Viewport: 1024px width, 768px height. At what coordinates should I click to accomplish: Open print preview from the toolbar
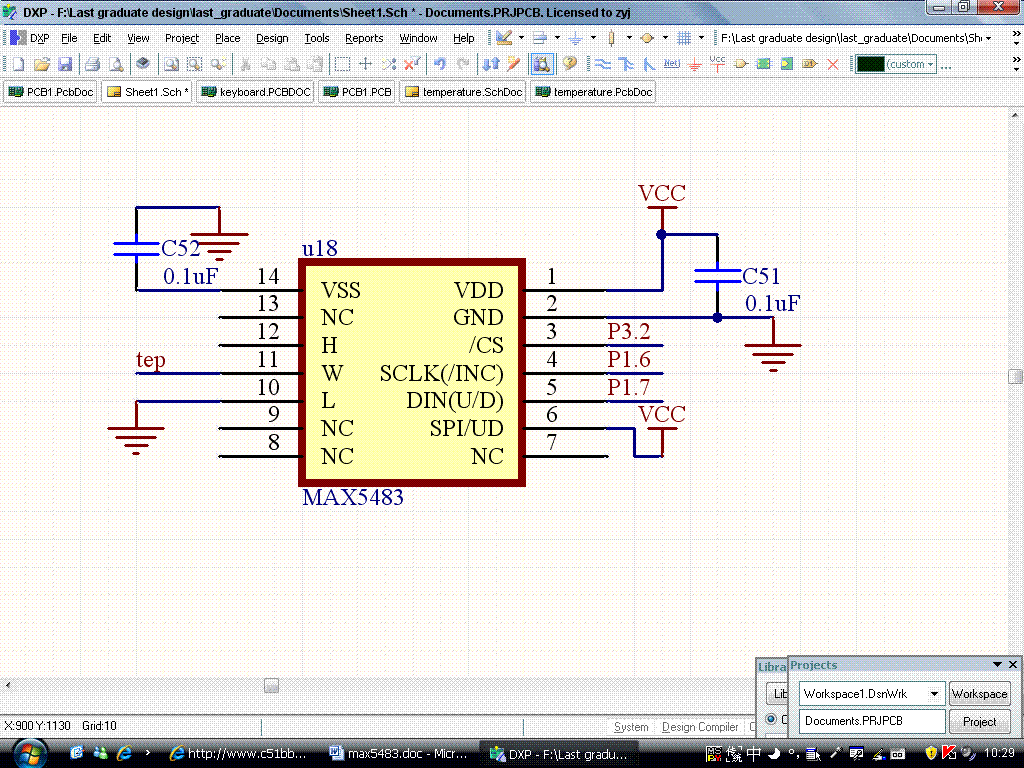[116, 64]
